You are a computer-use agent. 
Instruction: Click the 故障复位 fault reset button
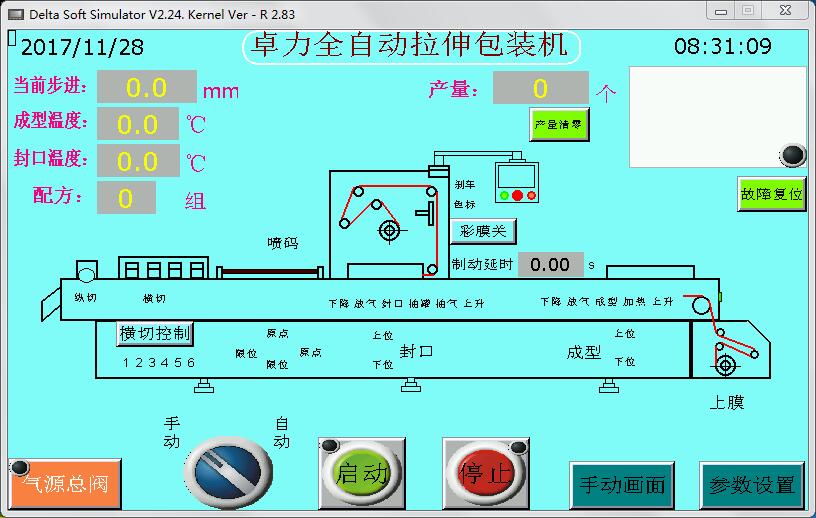[x=772, y=194]
